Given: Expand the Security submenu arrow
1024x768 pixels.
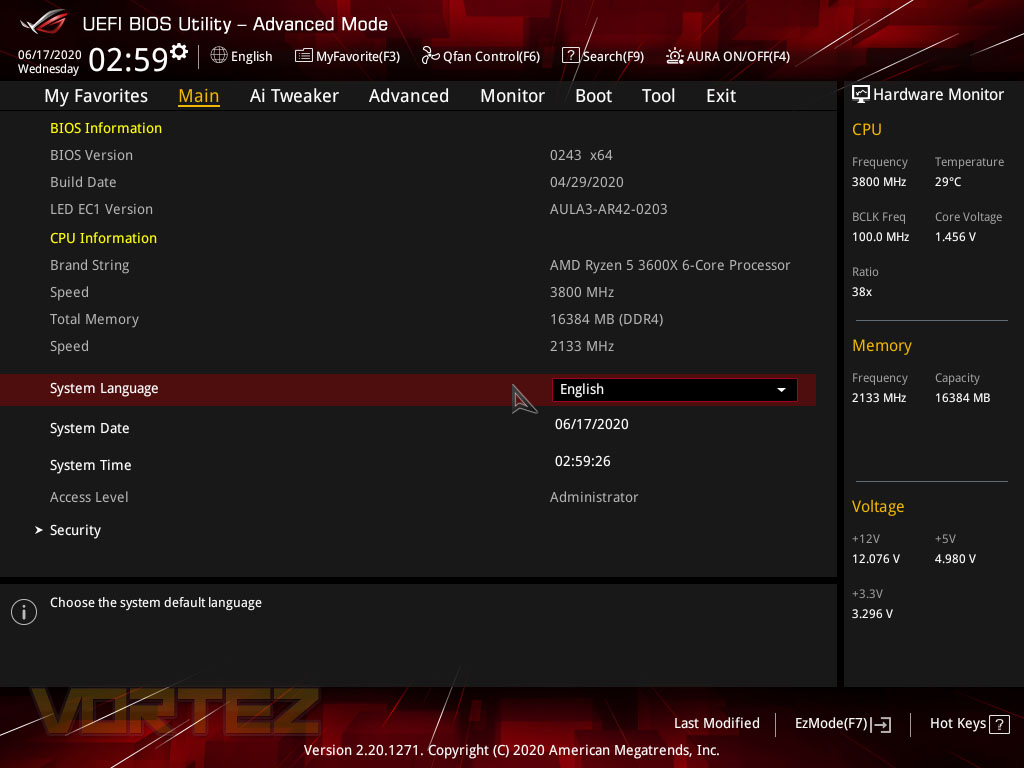Looking at the screenshot, I should pyautogui.click(x=39, y=530).
